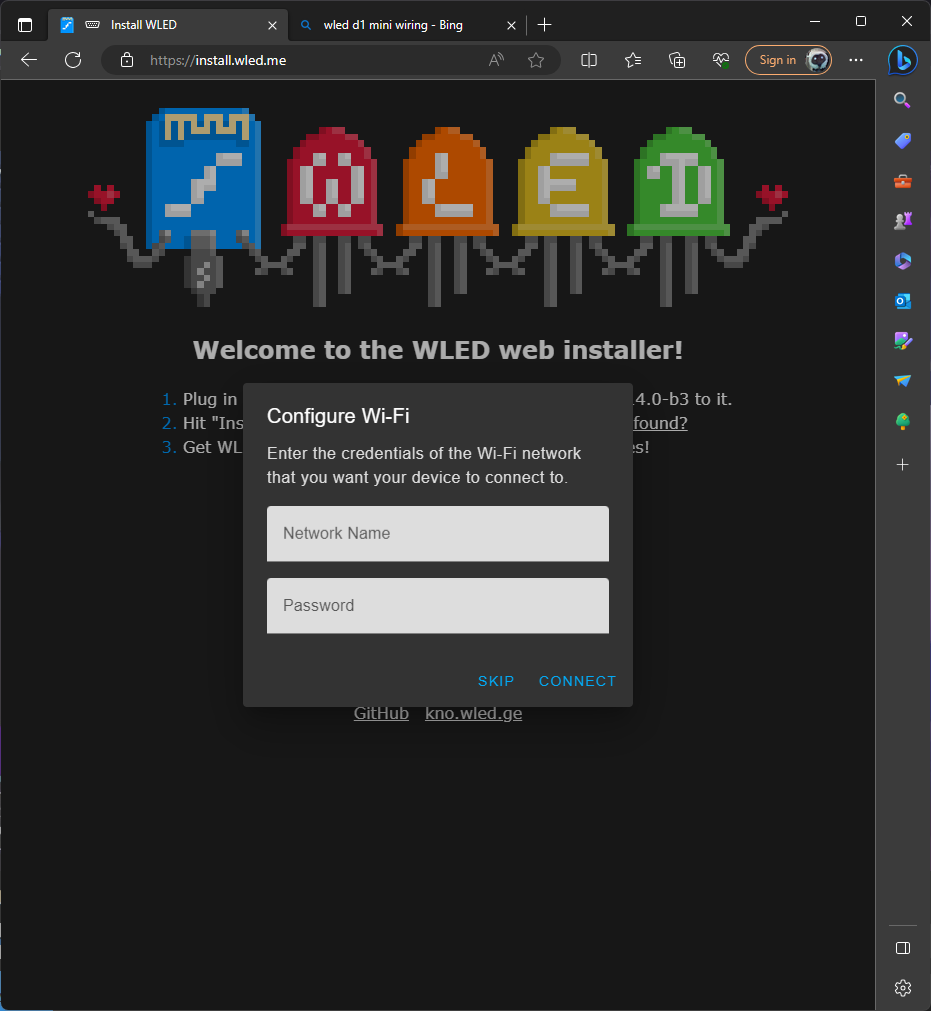Add this page to favorites
This screenshot has height=1011, width=931.
pyautogui.click(x=537, y=60)
